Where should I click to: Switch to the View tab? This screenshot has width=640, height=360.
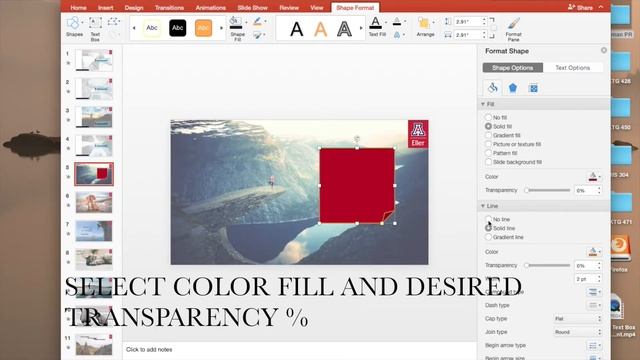click(317, 8)
